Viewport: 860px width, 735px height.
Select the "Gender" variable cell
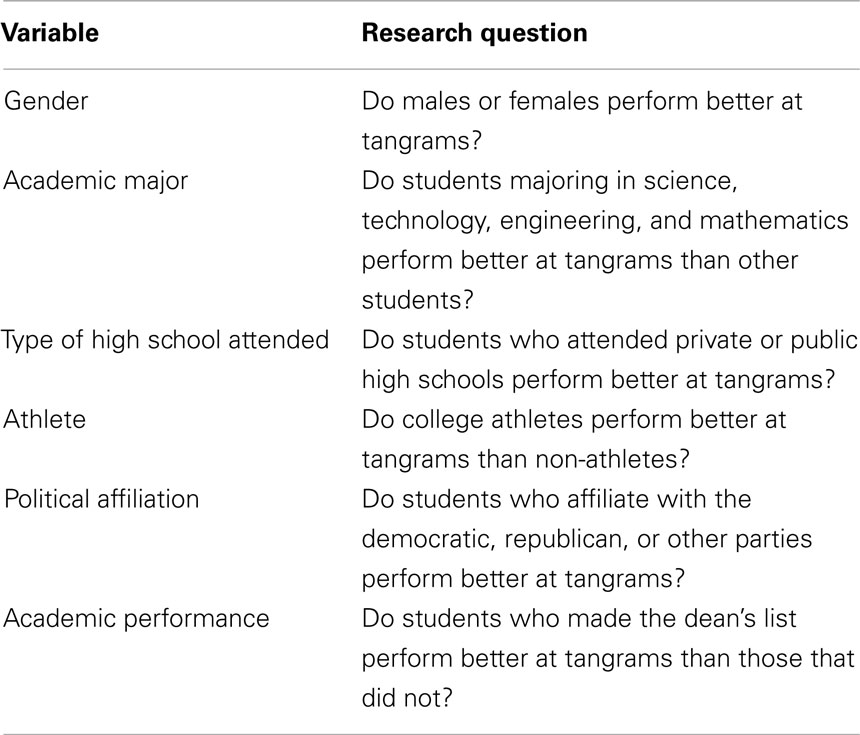pyautogui.click(x=46, y=101)
